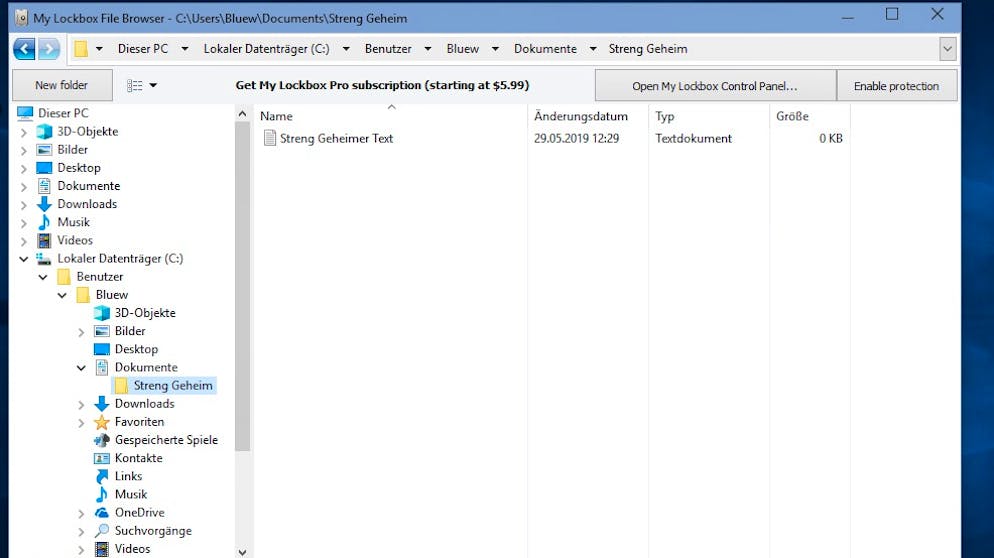This screenshot has height=558, width=994.
Task: Click the Links shortcut icon
Action: click(101, 476)
